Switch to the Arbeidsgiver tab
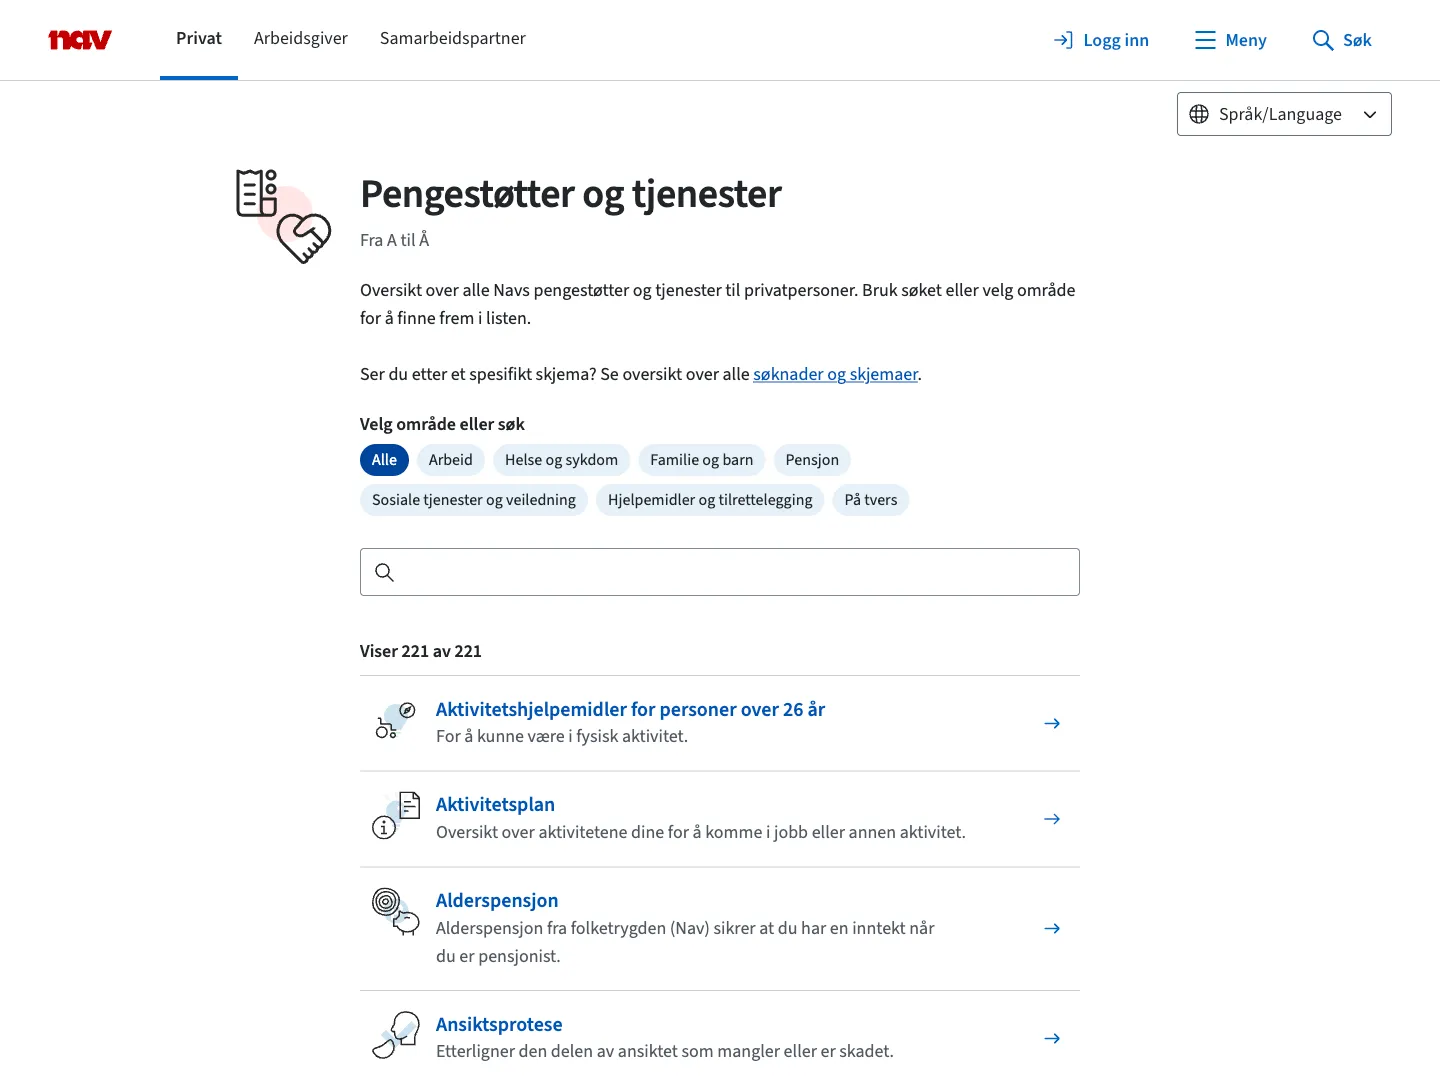 pos(301,38)
